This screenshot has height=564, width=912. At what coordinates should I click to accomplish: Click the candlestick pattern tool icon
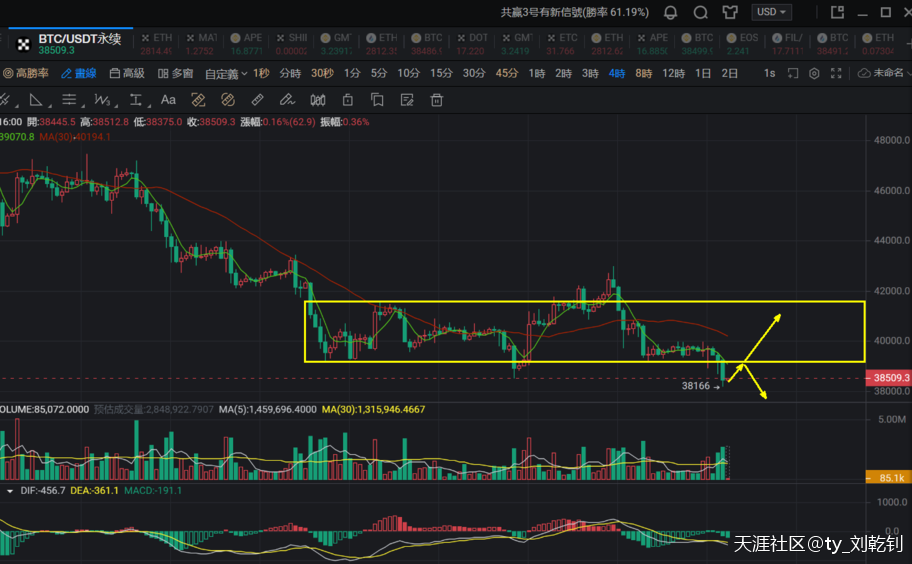click(318, 99)
